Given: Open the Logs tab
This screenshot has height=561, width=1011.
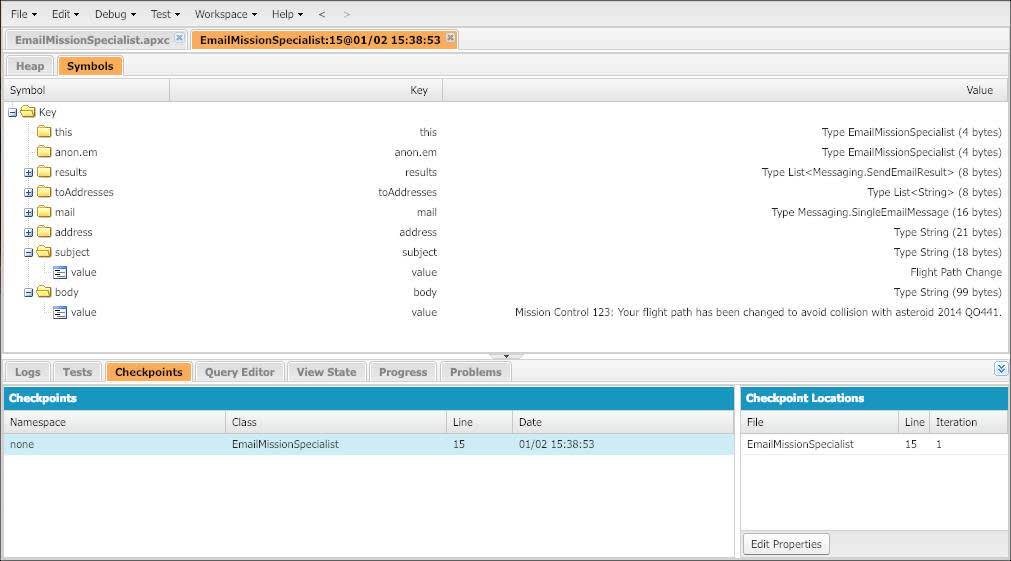Looking at the screenshot, I should (28, 372).
